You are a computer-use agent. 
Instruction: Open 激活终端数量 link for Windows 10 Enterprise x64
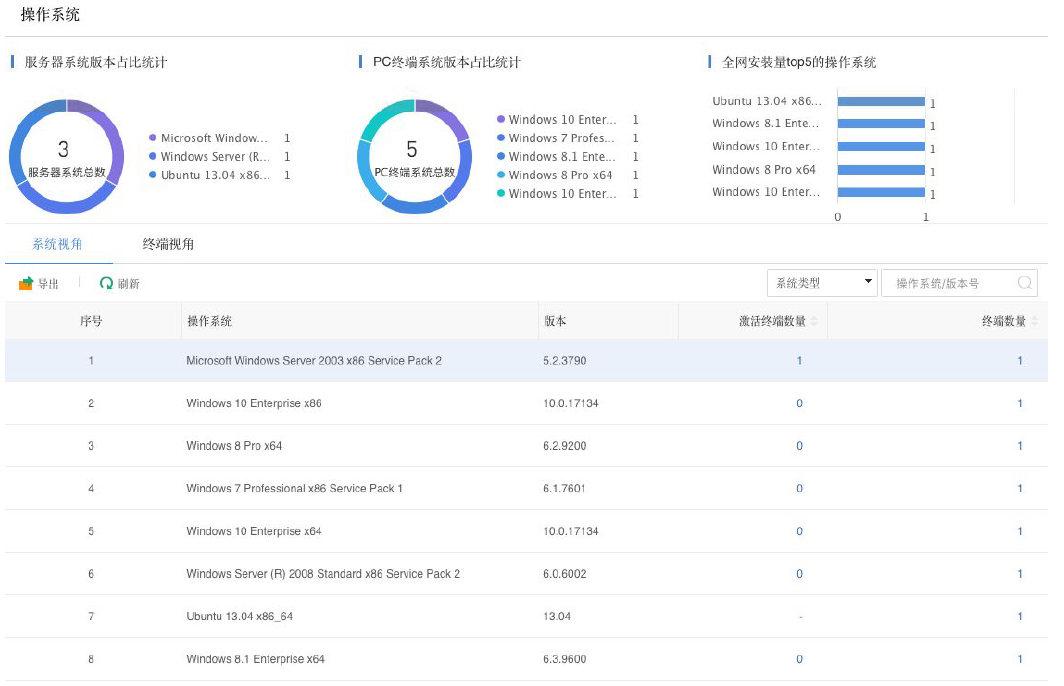pyautogui.click(x=799, y=531)
